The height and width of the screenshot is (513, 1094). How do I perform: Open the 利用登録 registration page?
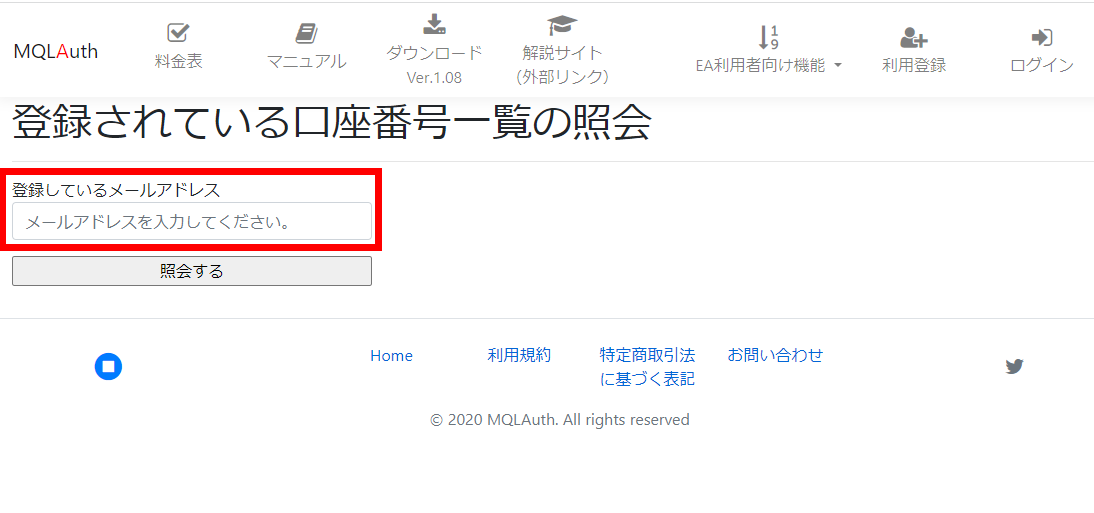pyautogui.click(x=913, y=66)
